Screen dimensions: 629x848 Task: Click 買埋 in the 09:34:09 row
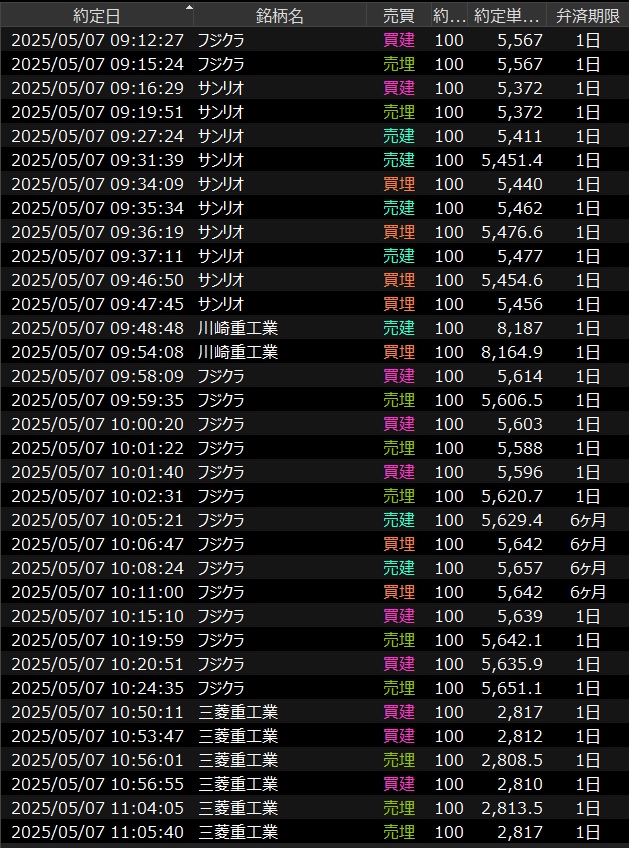(399, 184)
